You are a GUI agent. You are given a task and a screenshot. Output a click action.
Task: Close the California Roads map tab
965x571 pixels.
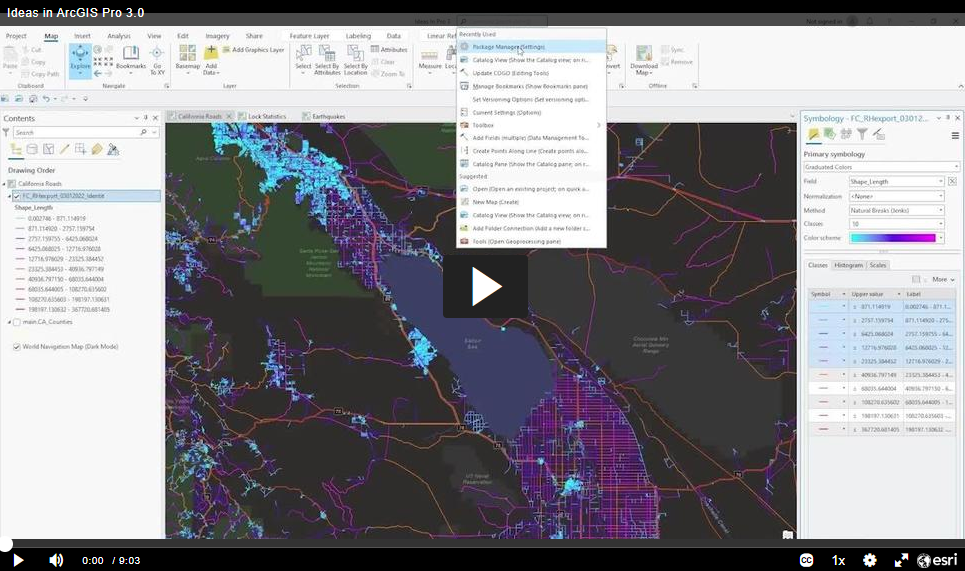(x=229, y=116)
